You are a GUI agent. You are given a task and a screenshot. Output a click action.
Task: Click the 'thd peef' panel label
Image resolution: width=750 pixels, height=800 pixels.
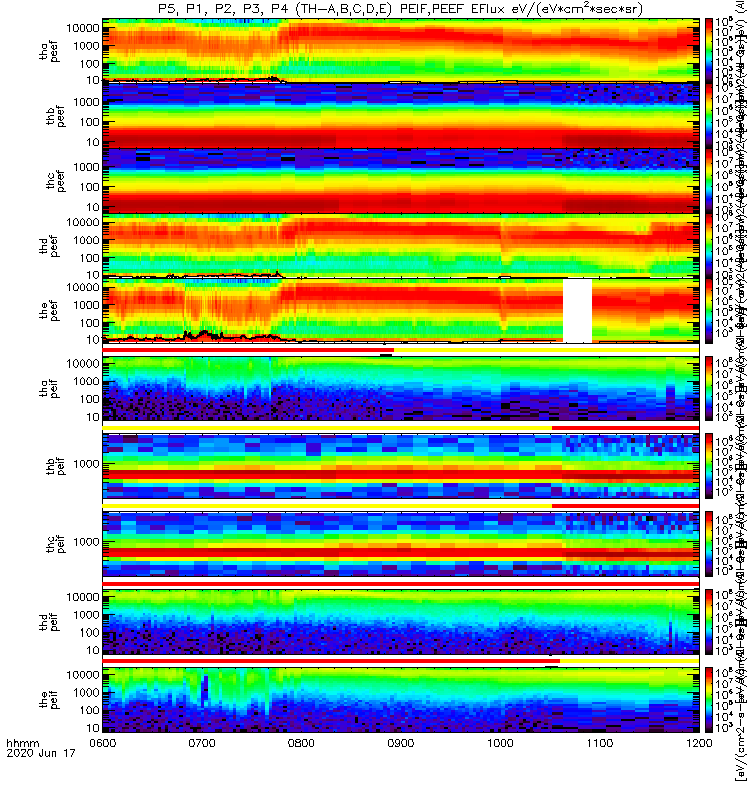49,246
